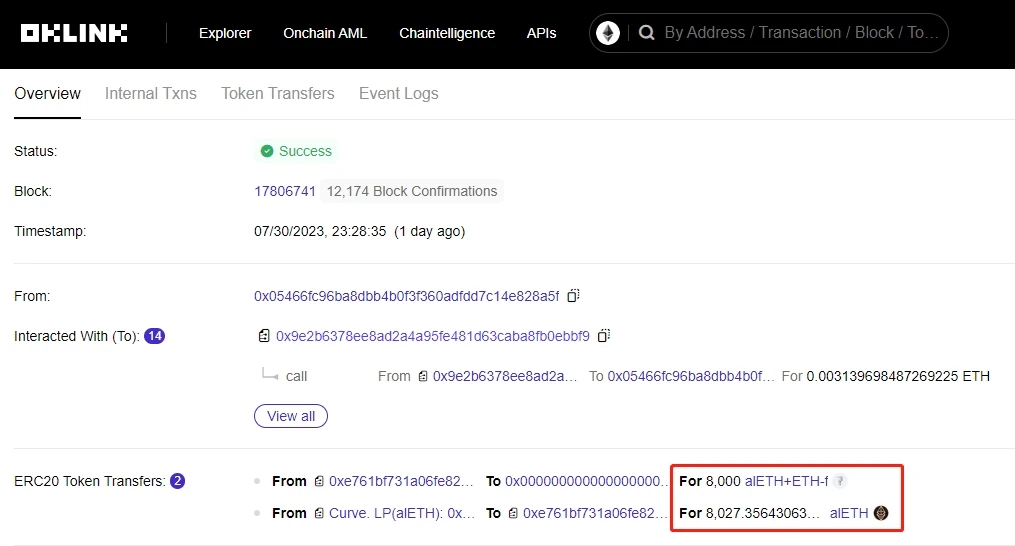Open the Curve. LP(alETH) address link
This screenshot has height=546, width=1015.
[402, 513]
